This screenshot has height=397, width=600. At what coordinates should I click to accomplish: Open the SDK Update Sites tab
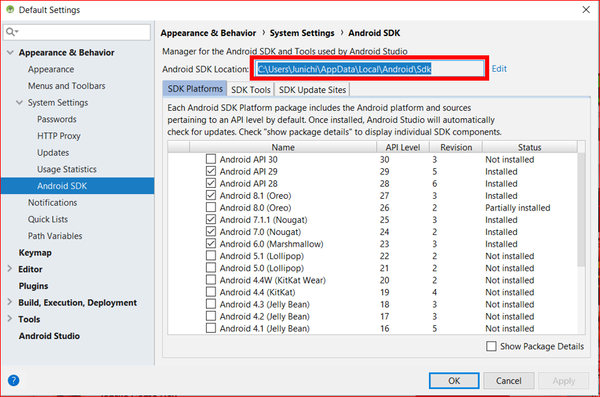(312, 90)
